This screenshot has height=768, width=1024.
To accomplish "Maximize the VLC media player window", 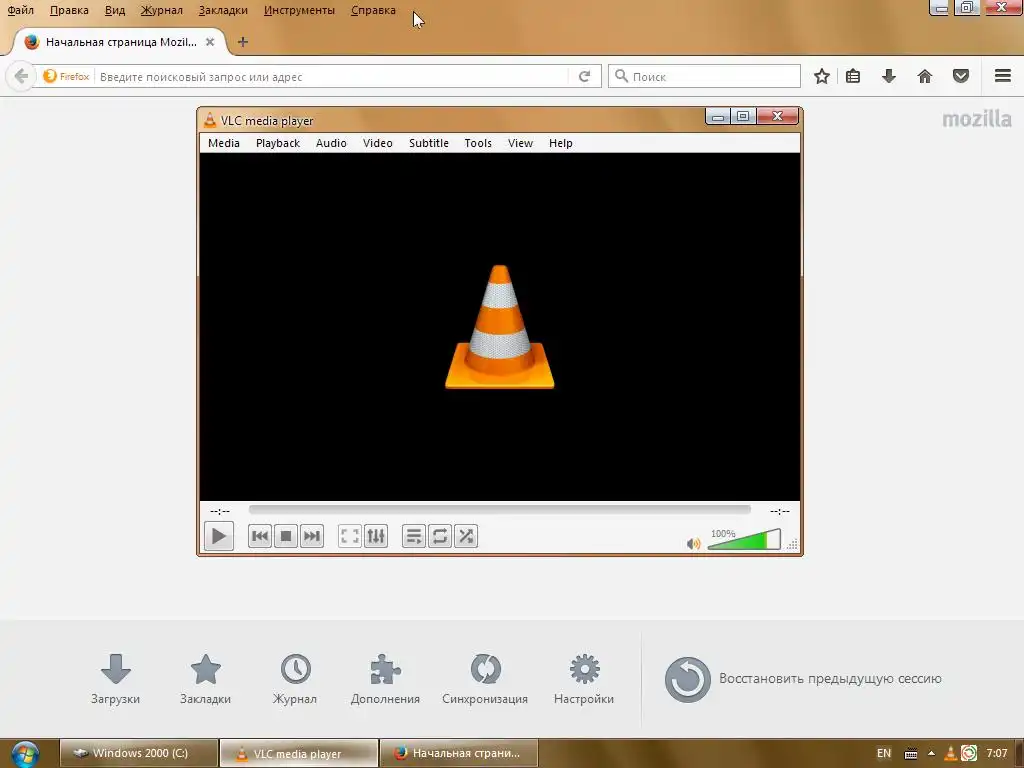I will [743, 116].
